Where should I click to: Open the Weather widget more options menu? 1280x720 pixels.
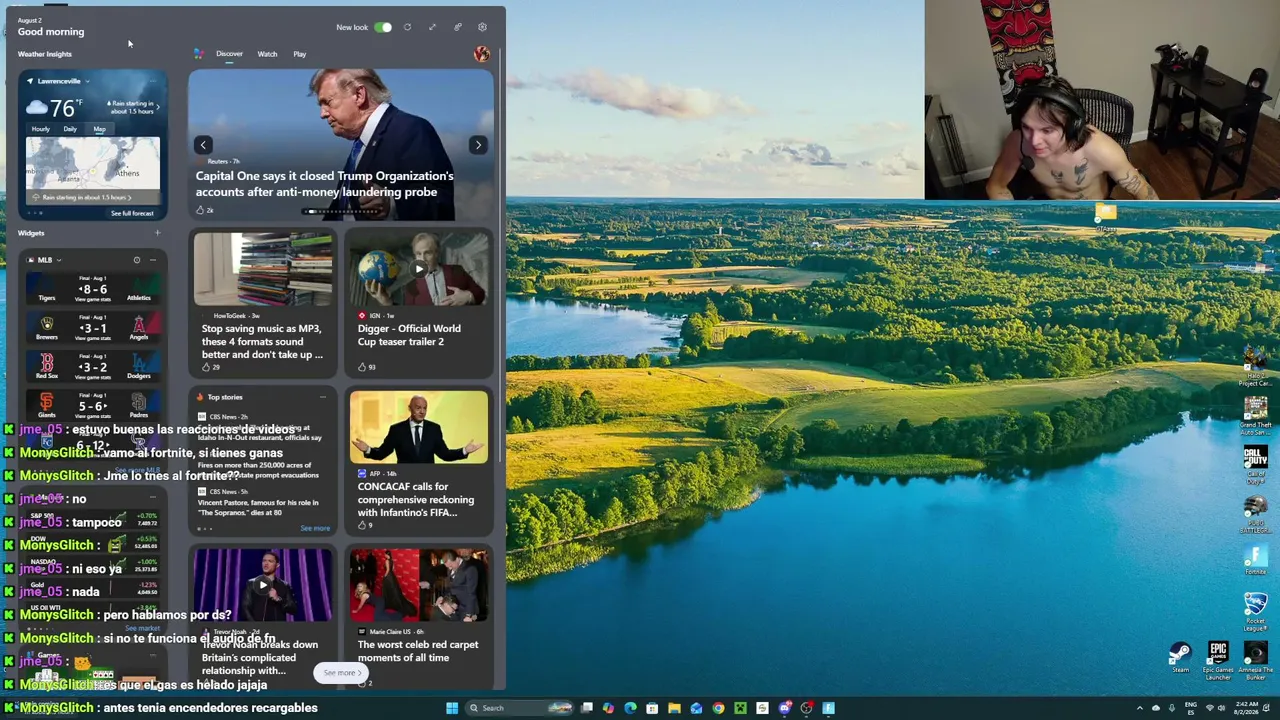[153, 81]
